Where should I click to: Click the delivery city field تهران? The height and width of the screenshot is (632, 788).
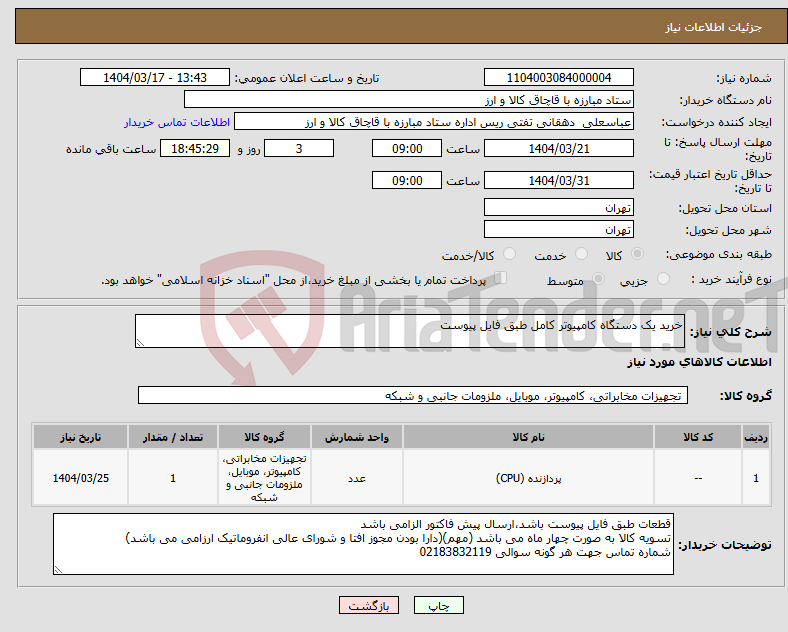click(558, 230)
